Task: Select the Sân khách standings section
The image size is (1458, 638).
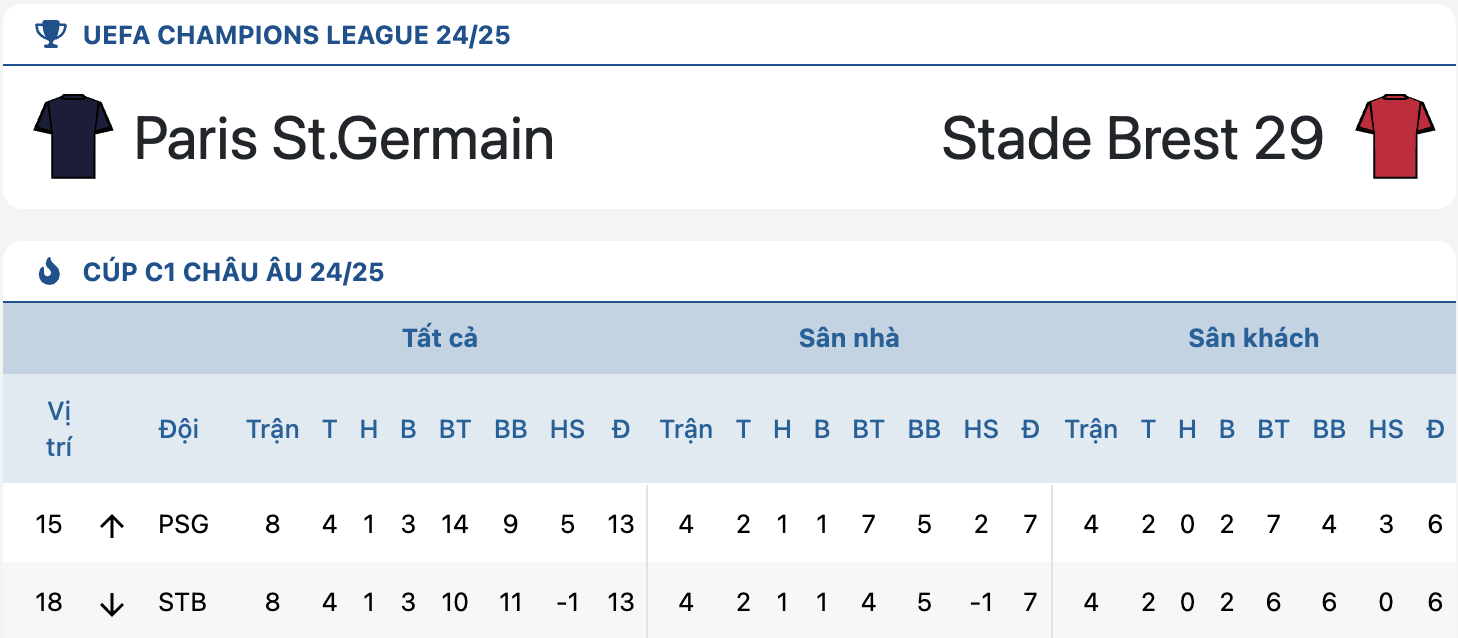Action: [1253, 338]
